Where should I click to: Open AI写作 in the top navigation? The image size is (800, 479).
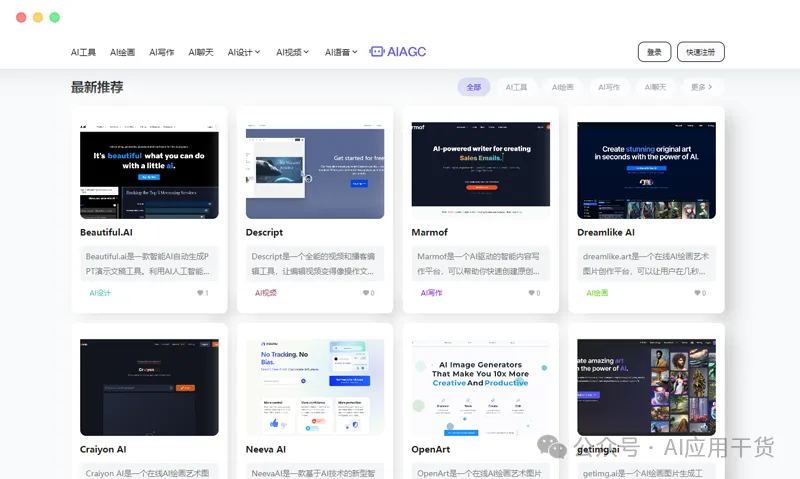tap(162, 52)
